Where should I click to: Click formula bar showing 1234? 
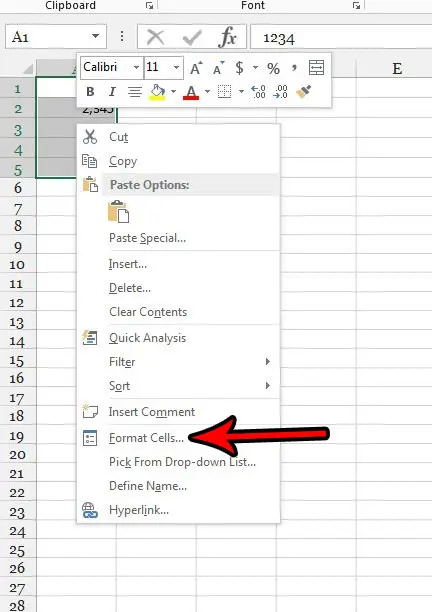click(x=341, y=37)
